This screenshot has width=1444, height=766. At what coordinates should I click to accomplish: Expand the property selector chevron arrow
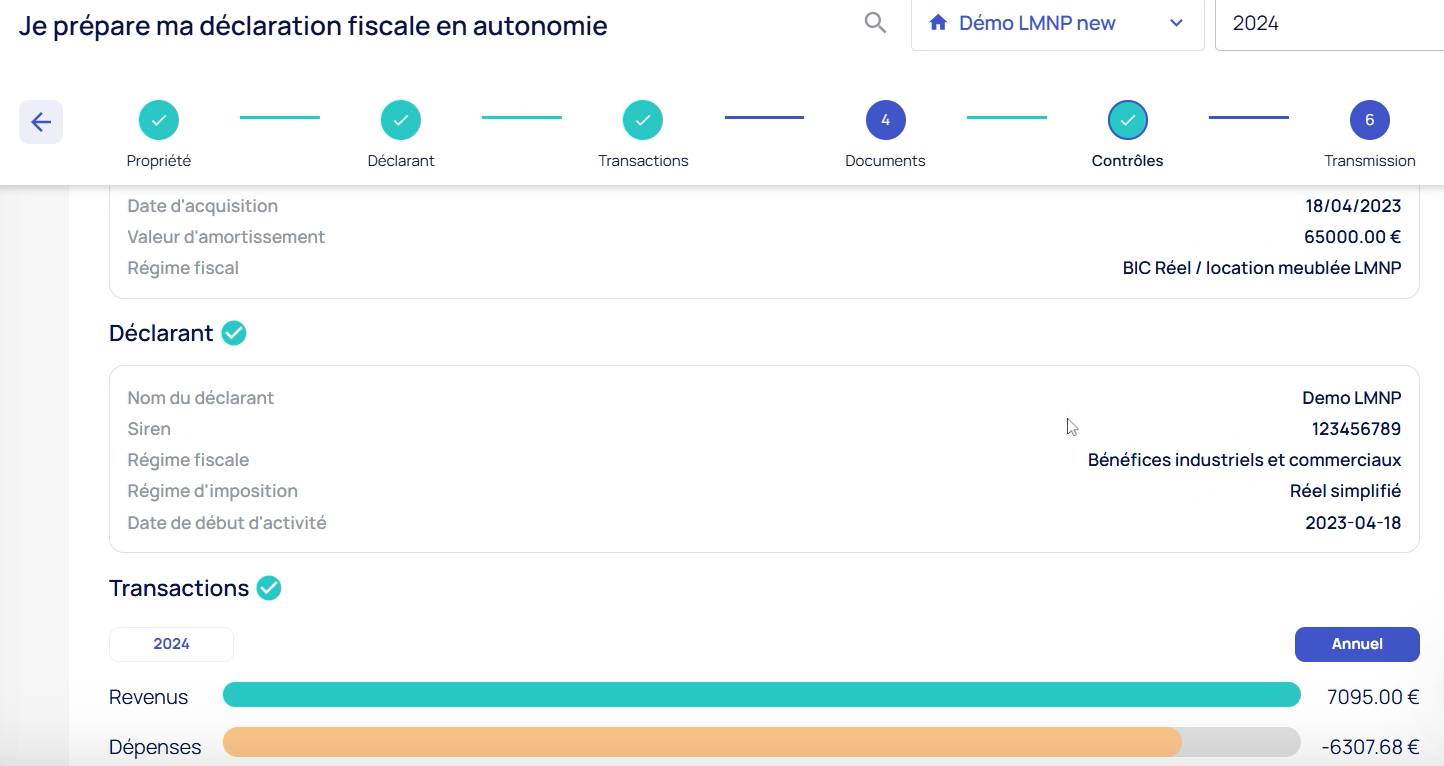click(x=1176, y=23)
